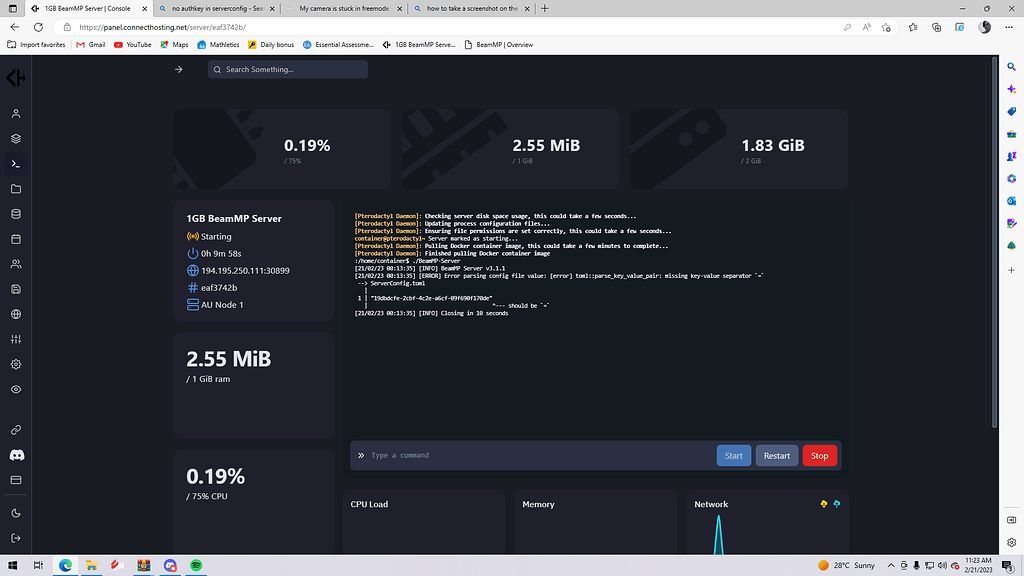Click the link chain icon in sidebar

tap(16, 430)
